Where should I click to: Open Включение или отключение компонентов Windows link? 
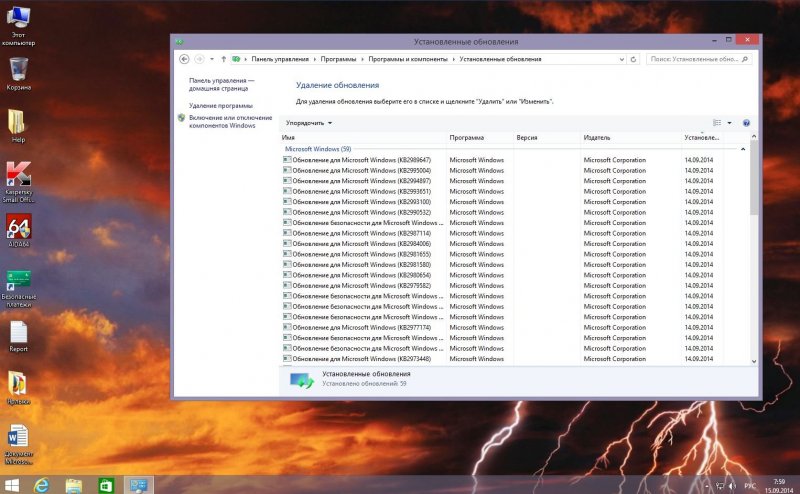point(231,121)
